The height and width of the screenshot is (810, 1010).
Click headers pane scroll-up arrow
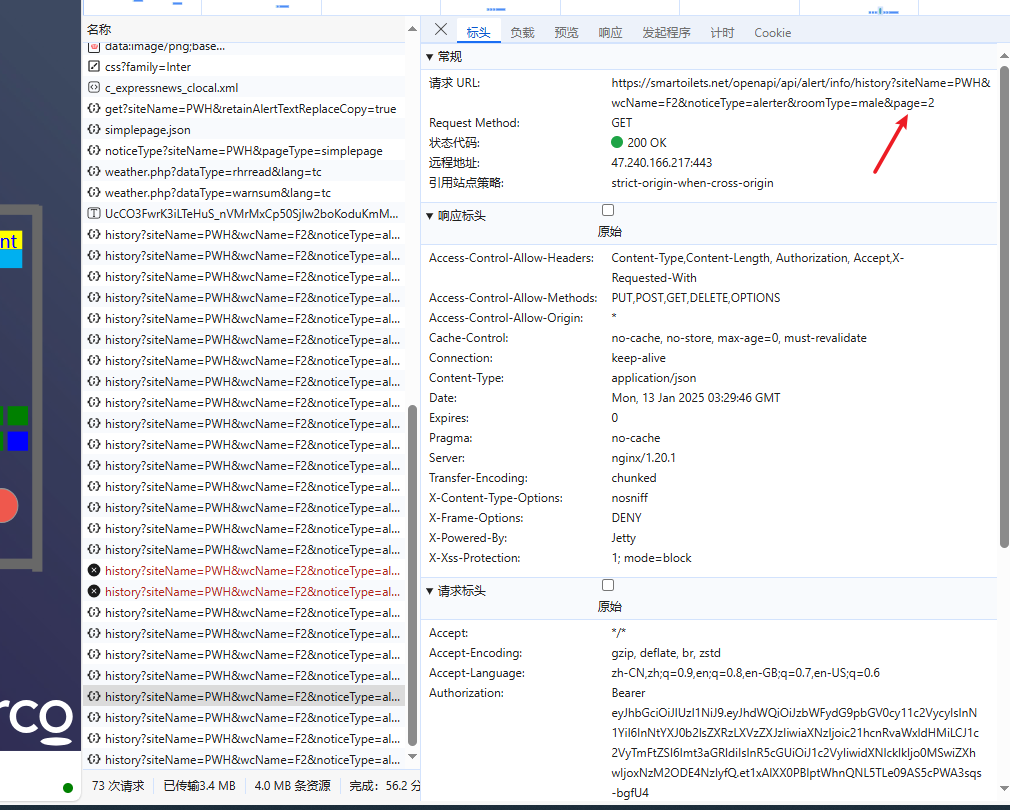pos(1004,55)
